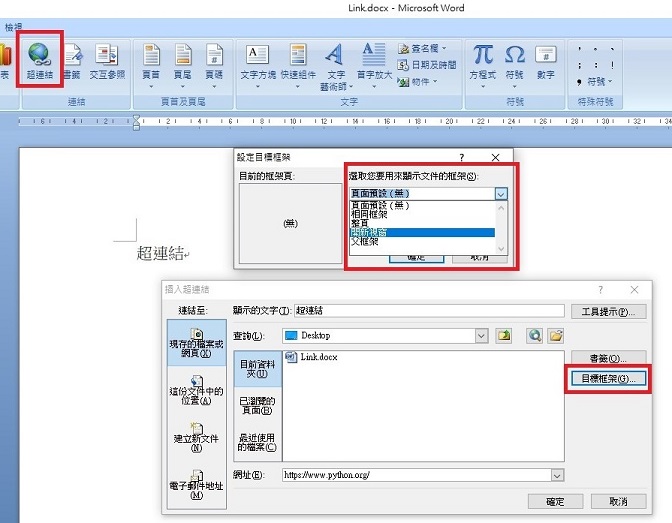The image size is (672, 523).
Task: Choose 相同框架 from the frame list
Action: tap(370, 214)
